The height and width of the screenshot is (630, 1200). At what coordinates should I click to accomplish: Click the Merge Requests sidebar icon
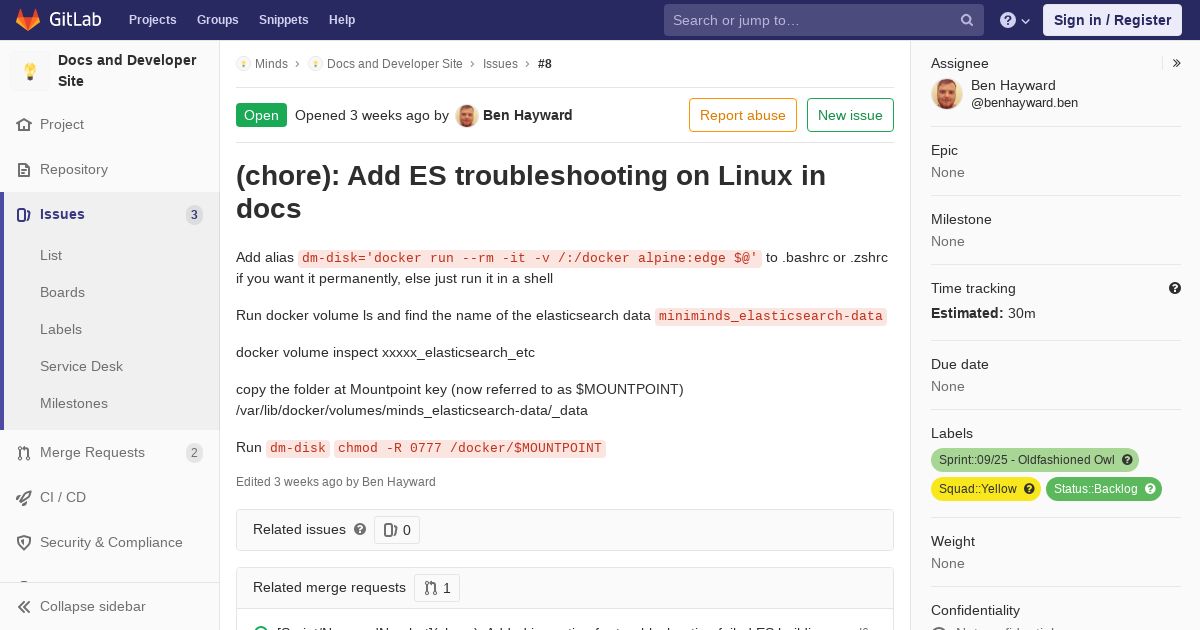click(24, 453)
